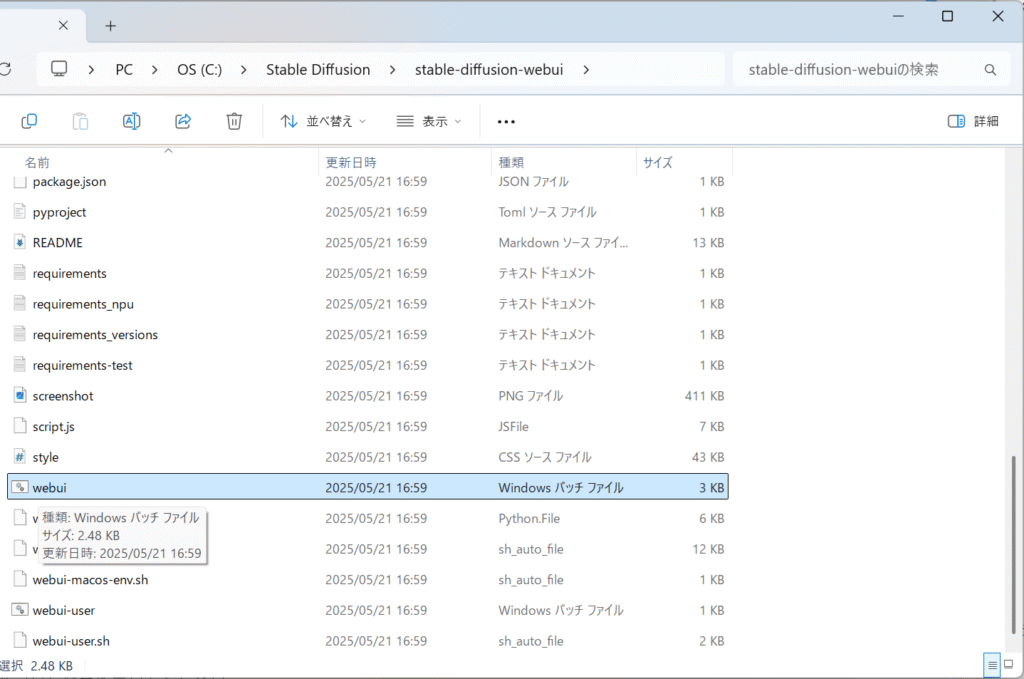Open the 並べ替え sort dropdown

323,121
